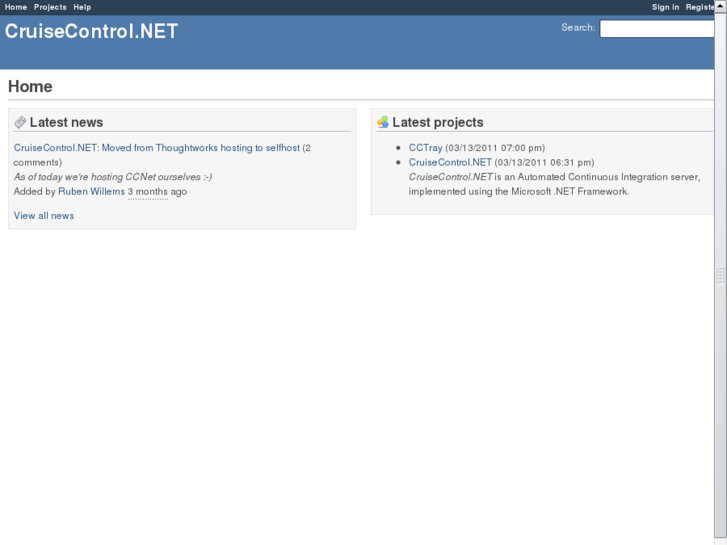Open the CCTray project
The width and height of the screenshot is (727, 545).
[425, 147]
